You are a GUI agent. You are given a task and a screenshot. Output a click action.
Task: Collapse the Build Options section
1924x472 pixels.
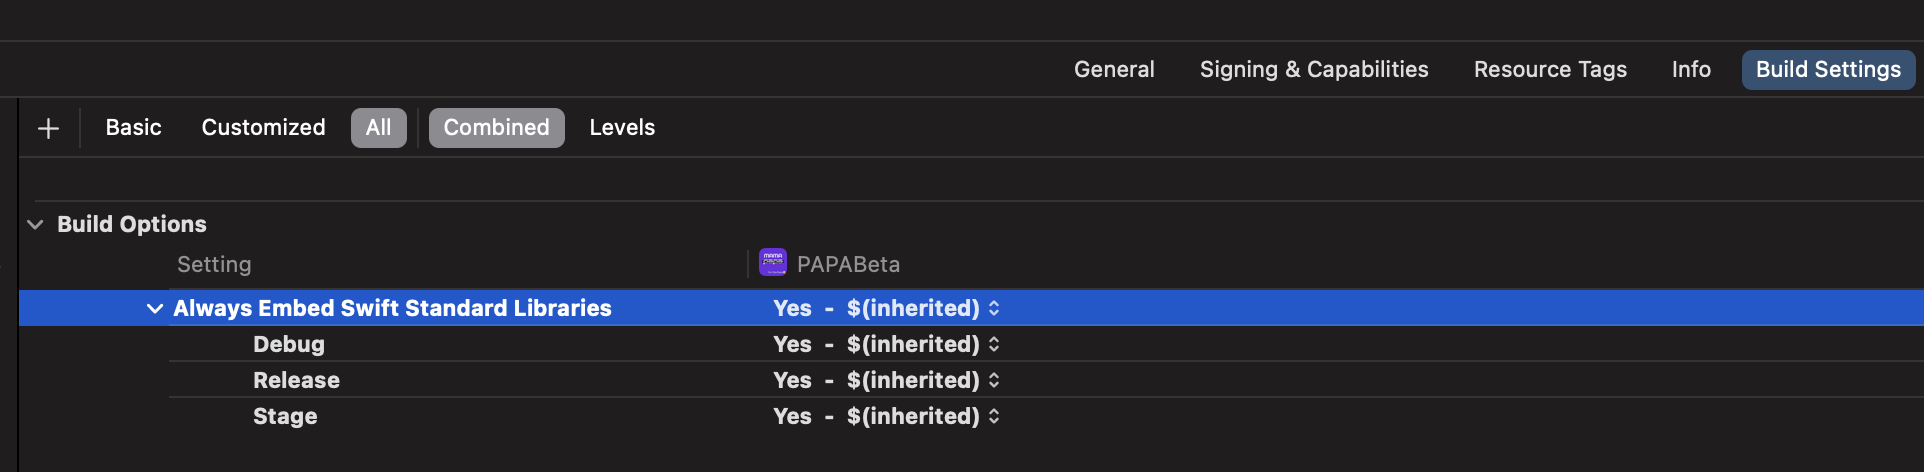(x=35, y=224)
